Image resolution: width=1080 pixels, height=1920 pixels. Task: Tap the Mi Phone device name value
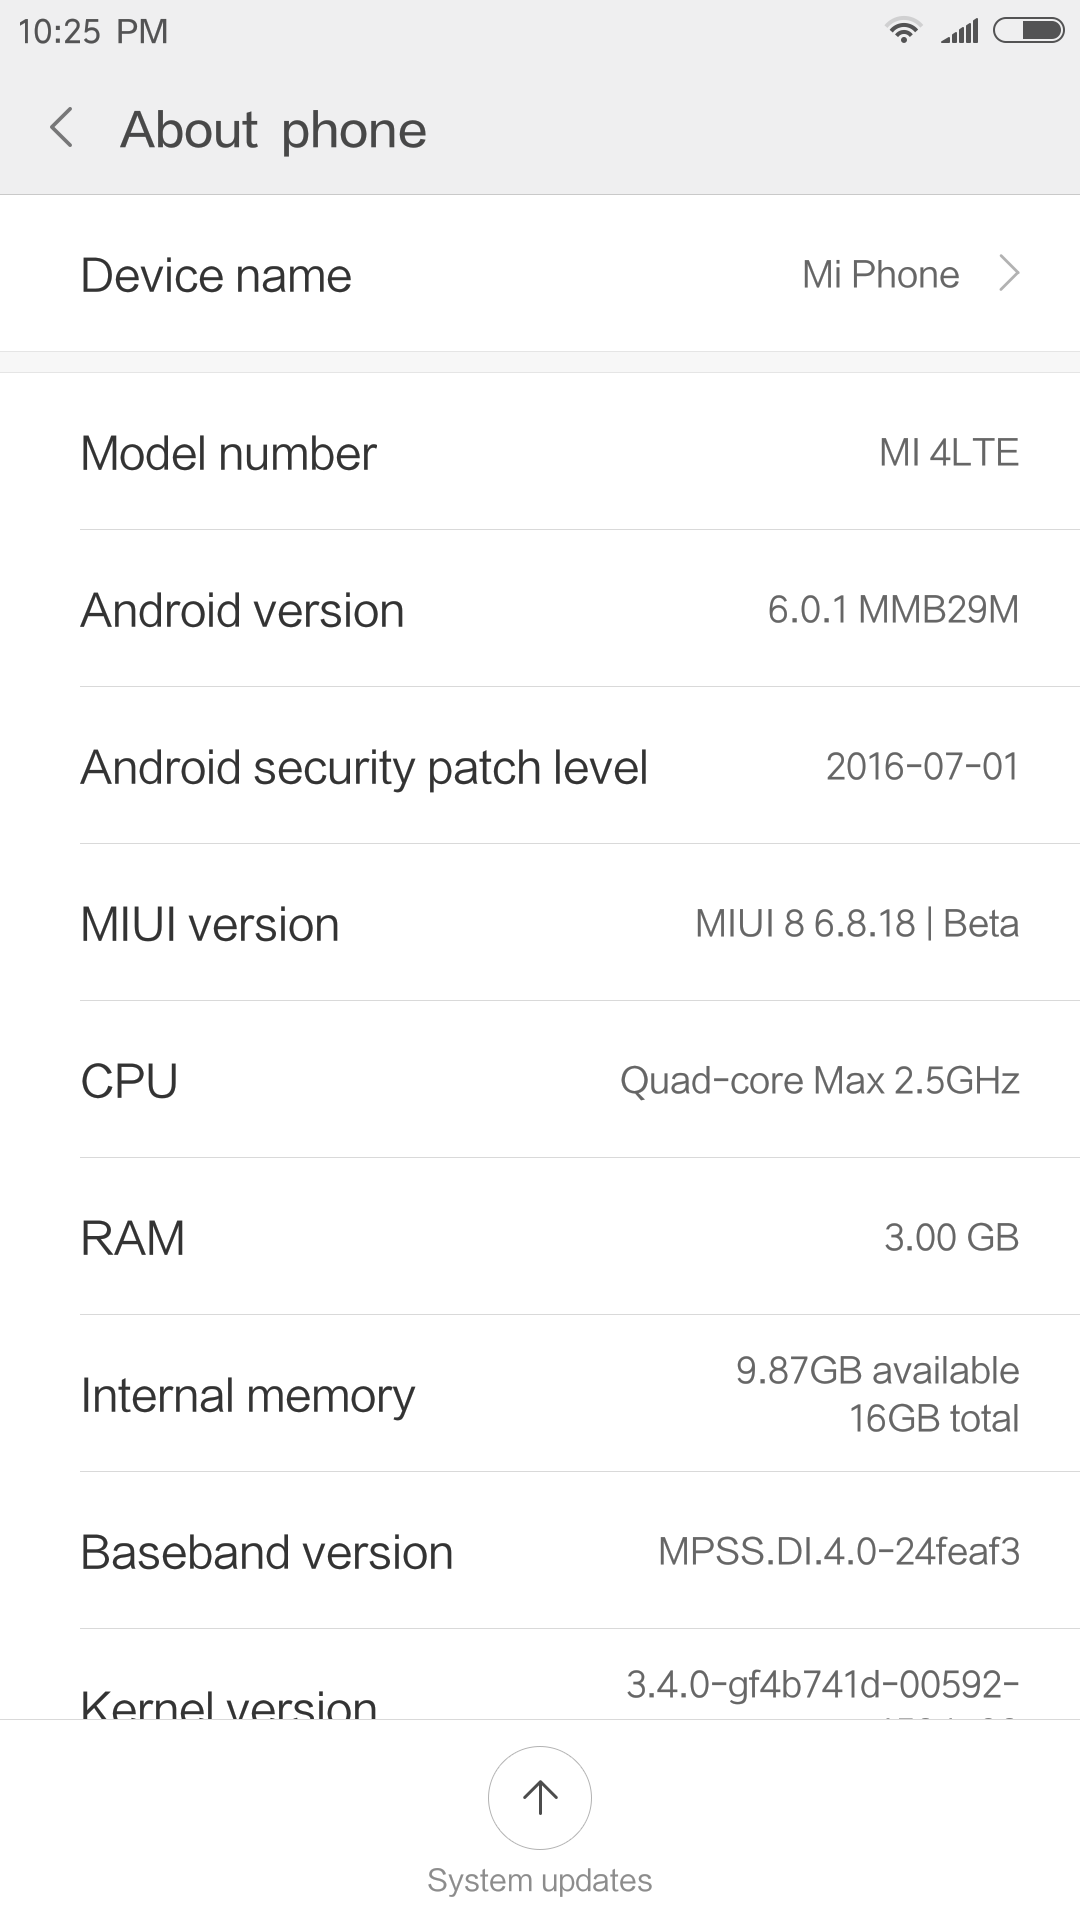click(x=880, y=274)
